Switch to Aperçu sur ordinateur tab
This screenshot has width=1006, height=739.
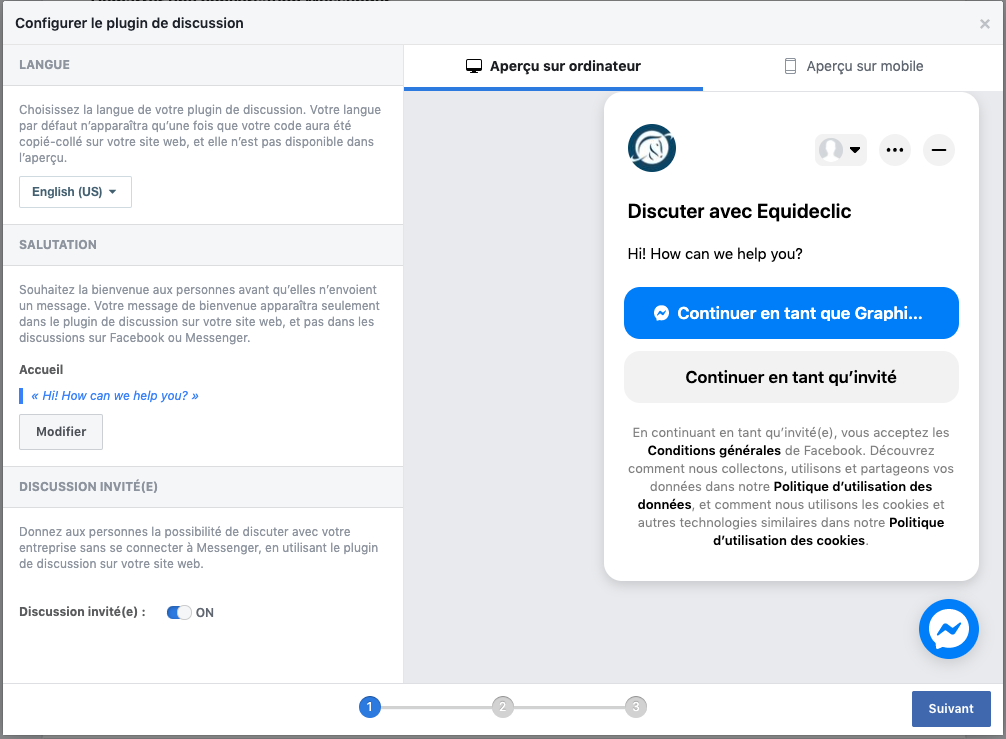(x=553, y=66)
